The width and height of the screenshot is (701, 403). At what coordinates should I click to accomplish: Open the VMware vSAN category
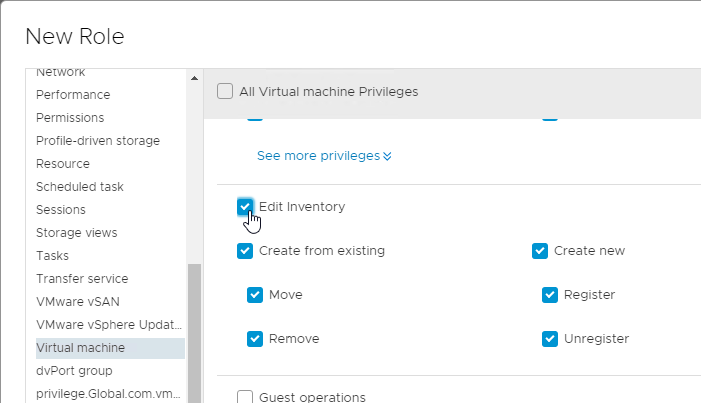(x=78, y=301)
